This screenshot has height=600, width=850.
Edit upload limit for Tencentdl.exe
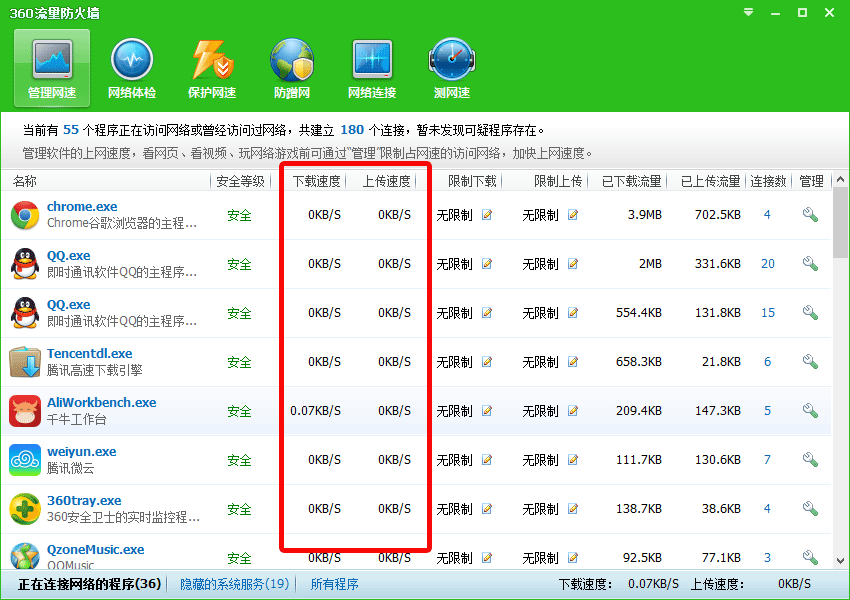pos(572,362)
